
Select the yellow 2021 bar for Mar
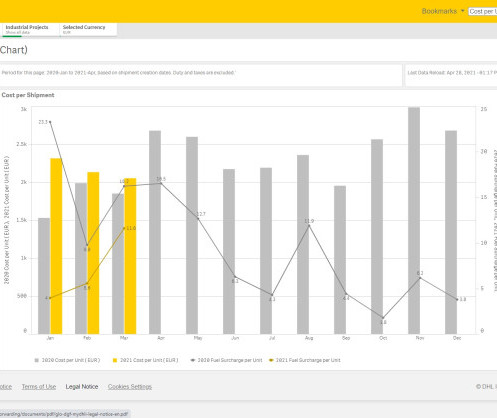click(x=130, y=256)
